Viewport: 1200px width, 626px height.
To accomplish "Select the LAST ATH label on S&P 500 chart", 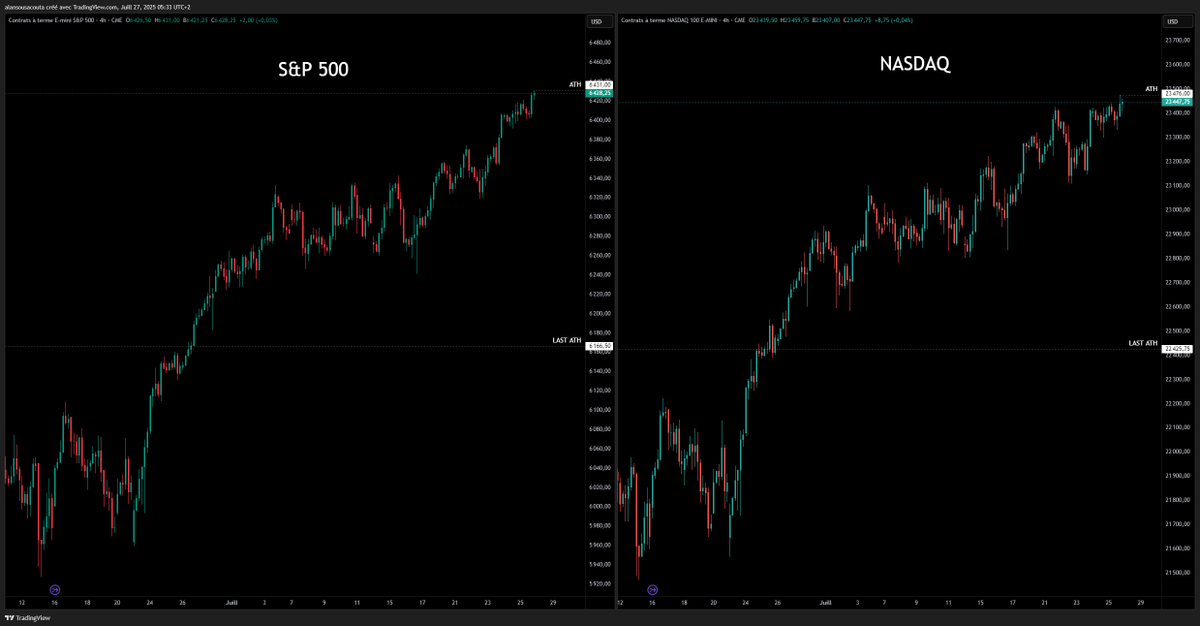I will pos(567,340).
